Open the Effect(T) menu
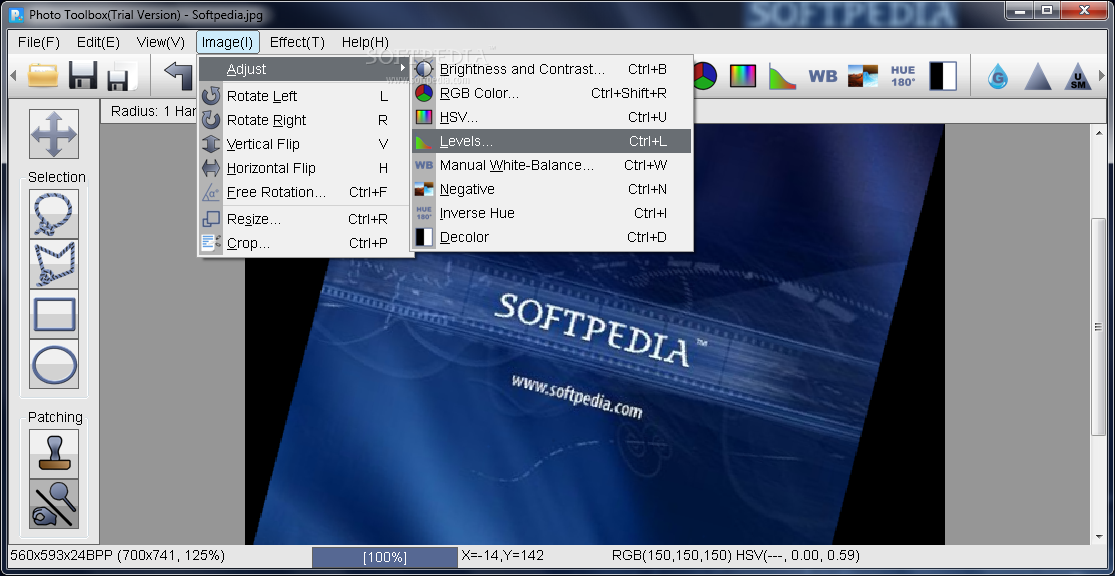The height and width of the screenshot is (576, 1115). [297, 42]
